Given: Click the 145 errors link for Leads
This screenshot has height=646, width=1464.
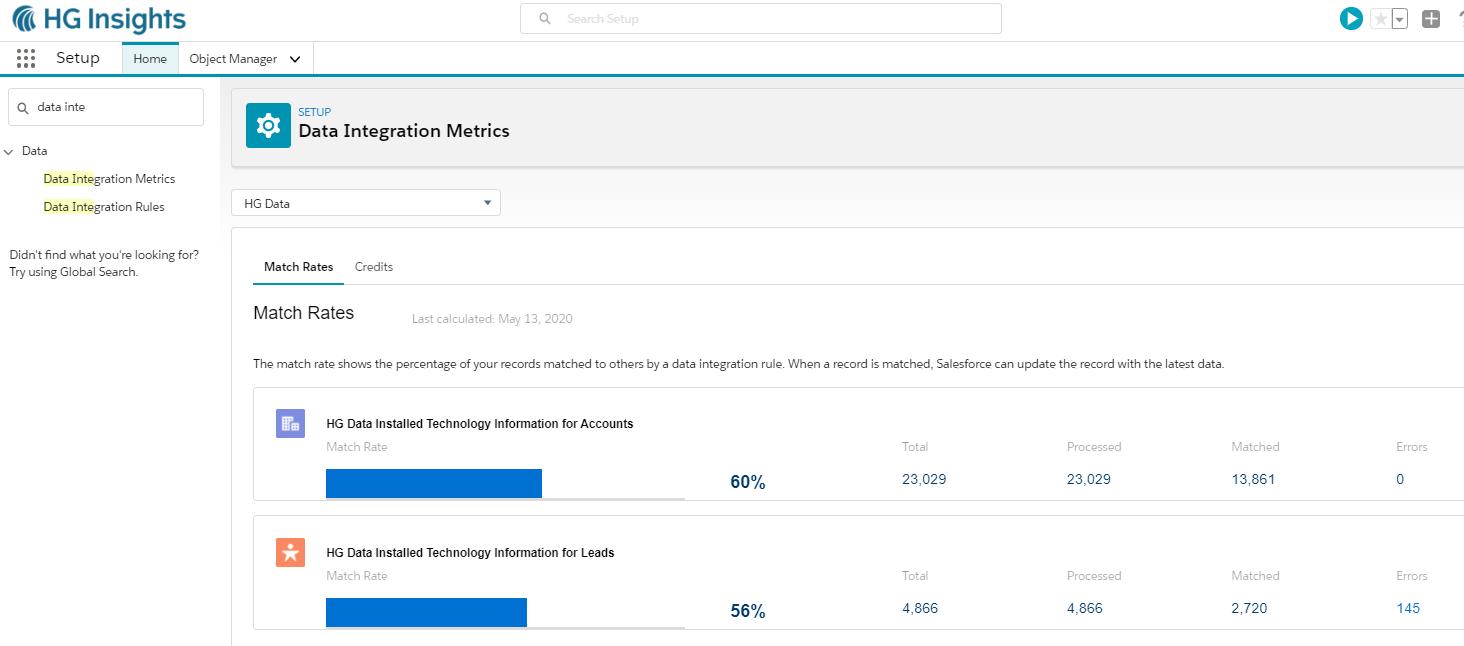Looking at the screenshot, I should [x=1408, y=608].
